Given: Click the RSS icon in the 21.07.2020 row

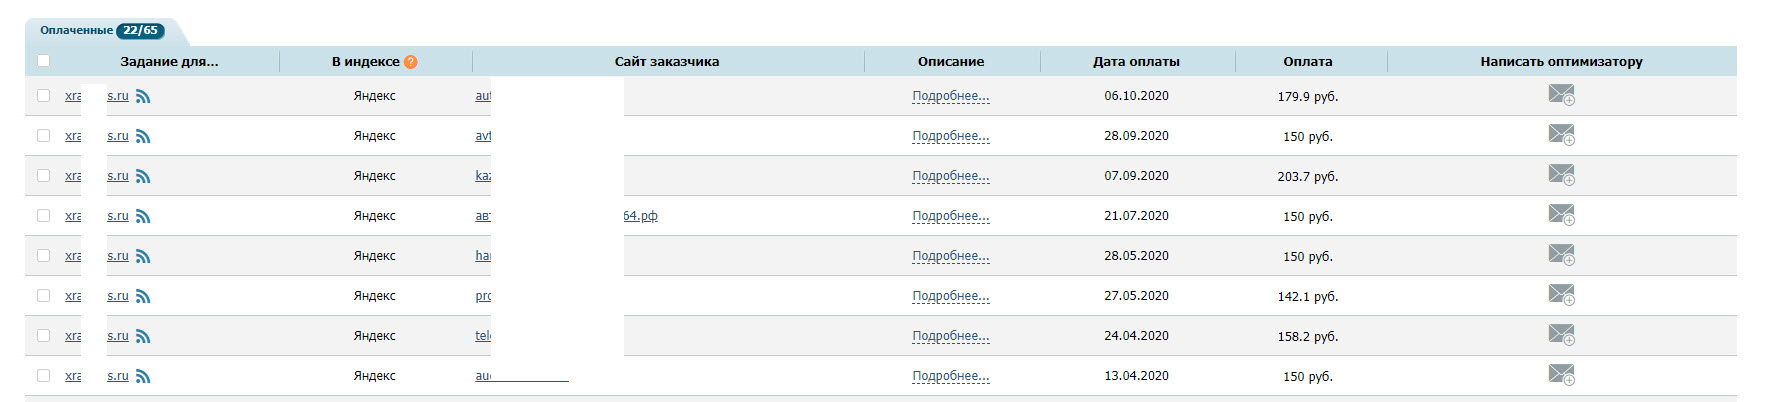Looking at the screenshot, I should (x=143, y=216).
